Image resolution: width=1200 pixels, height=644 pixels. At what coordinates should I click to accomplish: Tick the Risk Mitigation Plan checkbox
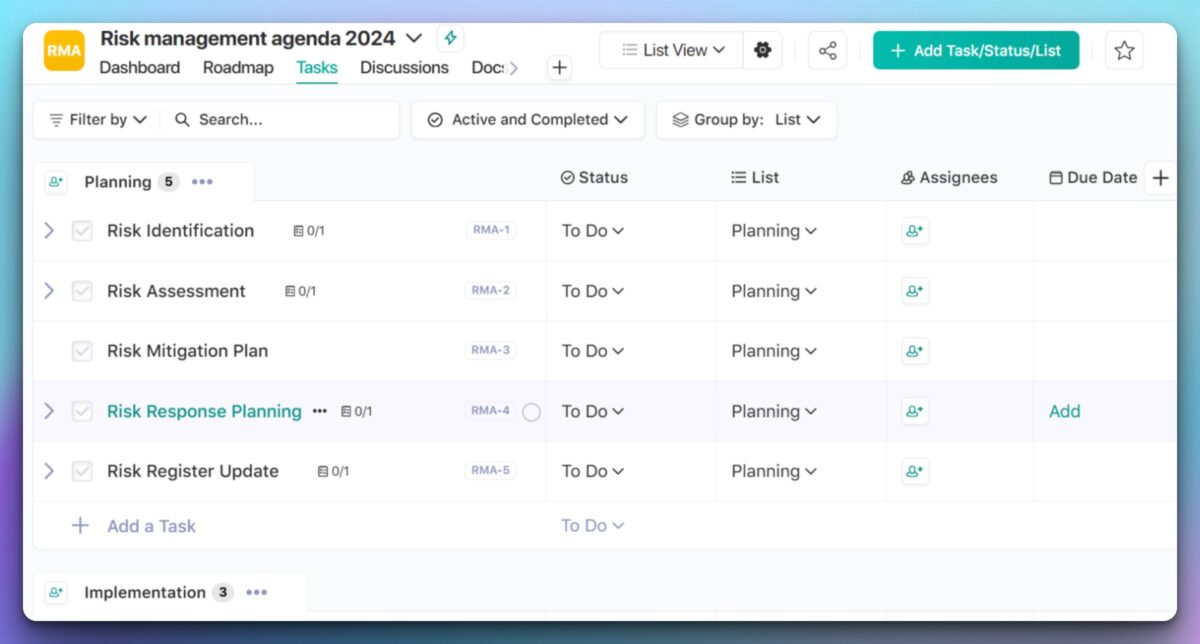[81, 351]
